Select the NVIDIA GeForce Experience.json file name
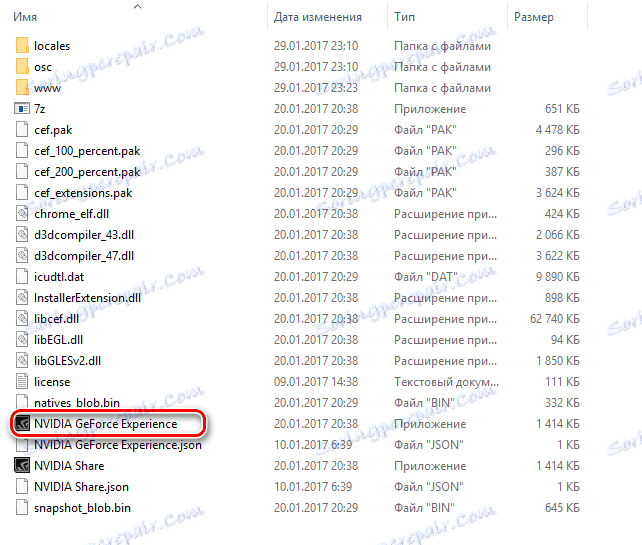Screen dimensions: 642x545 [x=118, y=445]
